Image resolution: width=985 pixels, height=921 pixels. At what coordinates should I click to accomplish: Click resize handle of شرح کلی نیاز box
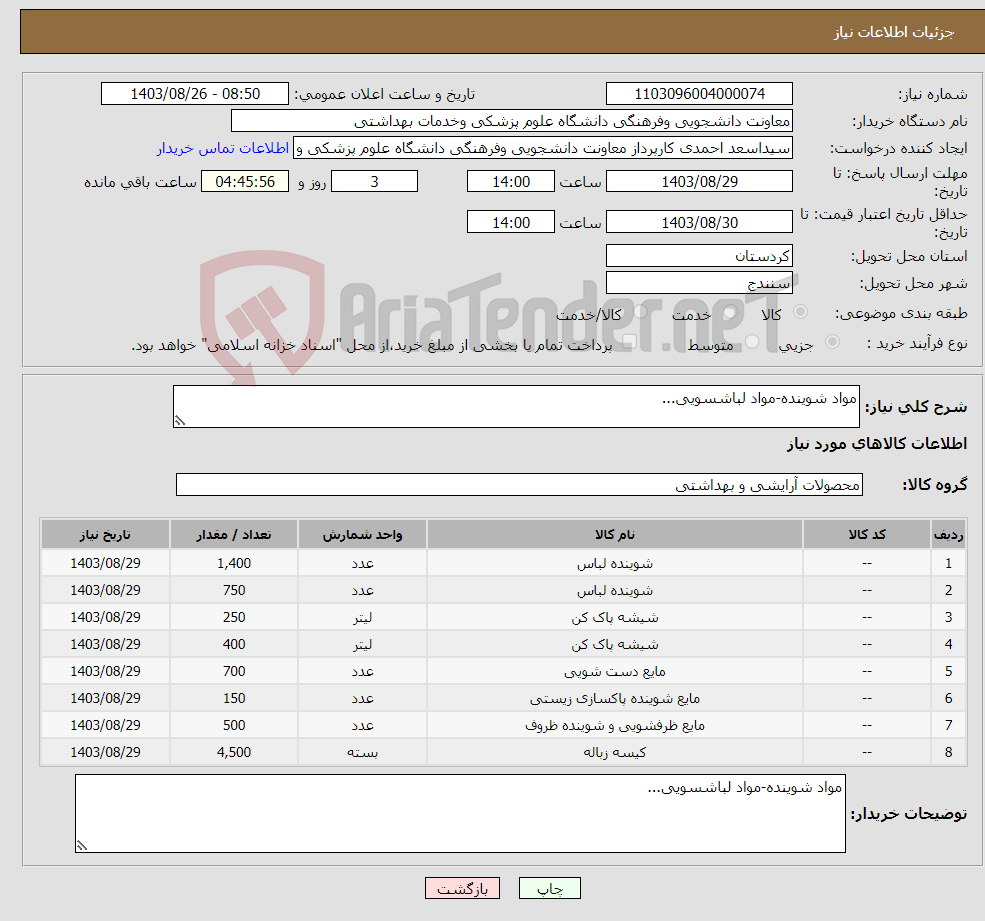click(180, 421)
